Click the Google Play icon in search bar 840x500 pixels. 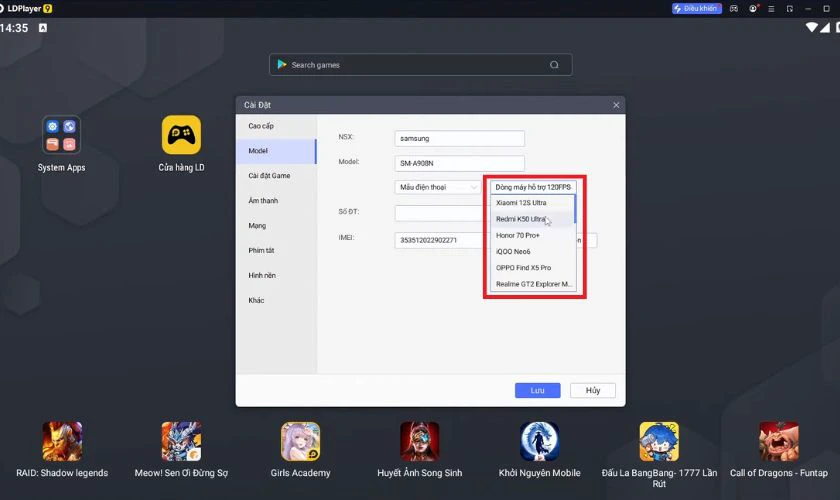[281, 65]
